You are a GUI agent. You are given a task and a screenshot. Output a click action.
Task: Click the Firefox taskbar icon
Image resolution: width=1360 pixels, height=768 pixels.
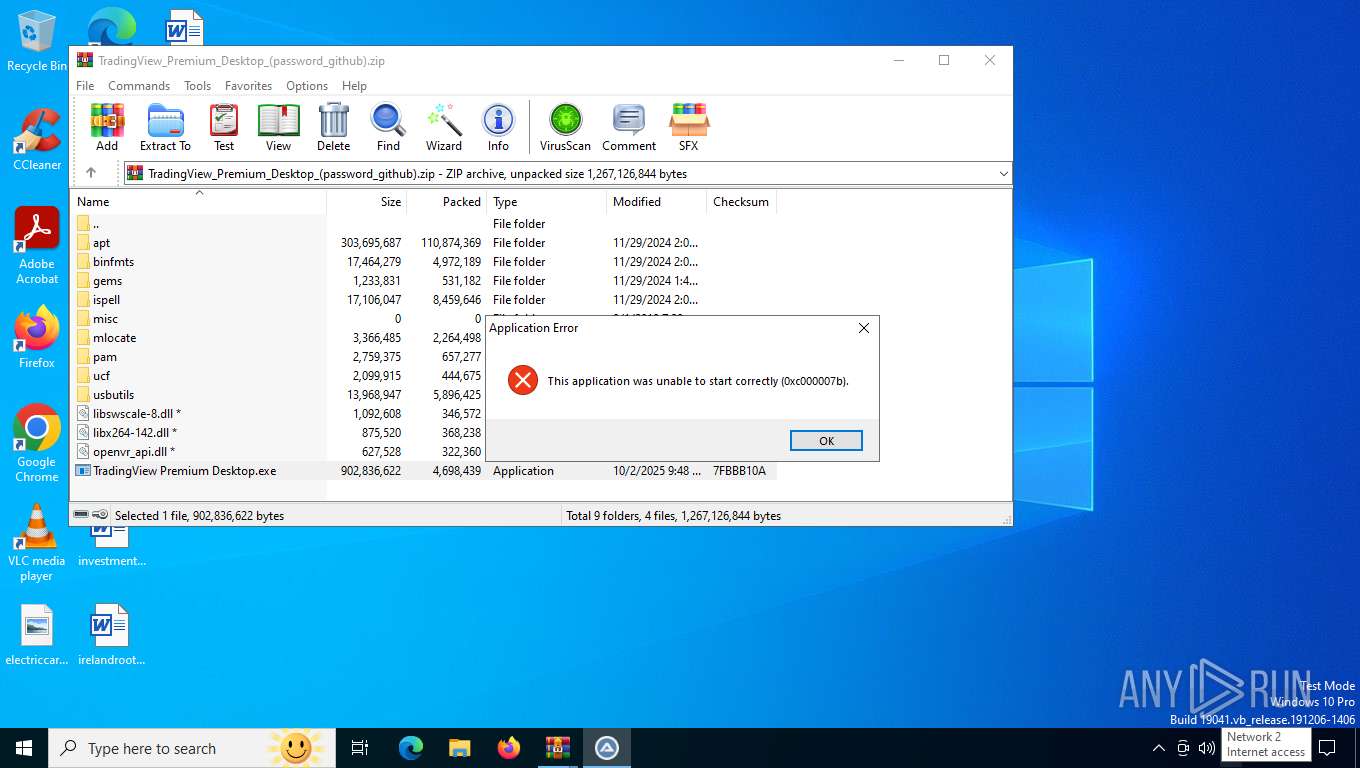(x=509, y=748)
